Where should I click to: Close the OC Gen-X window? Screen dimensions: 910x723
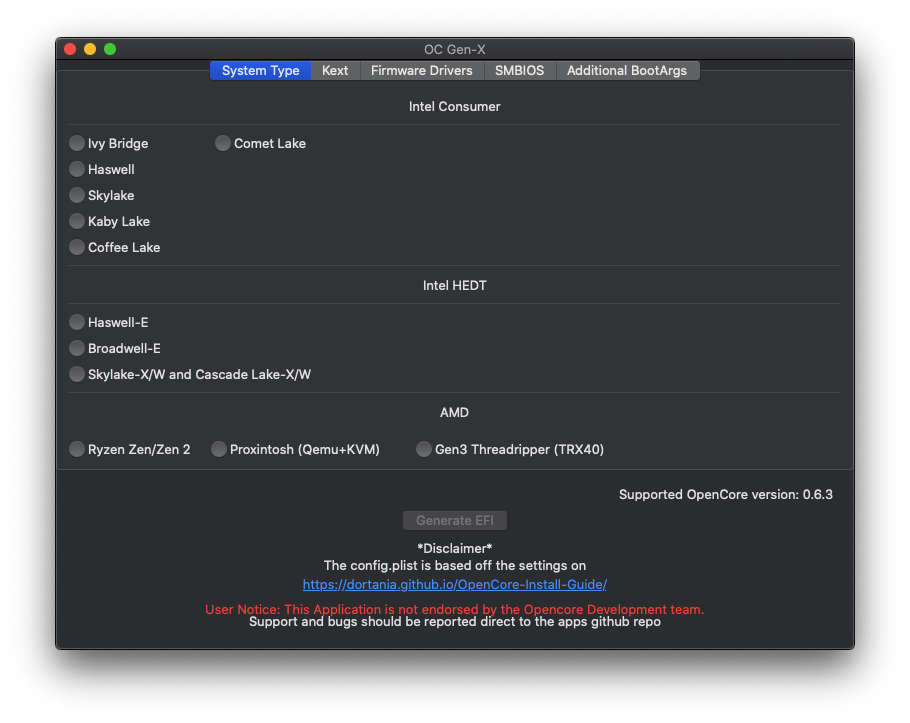pos(70,49)
